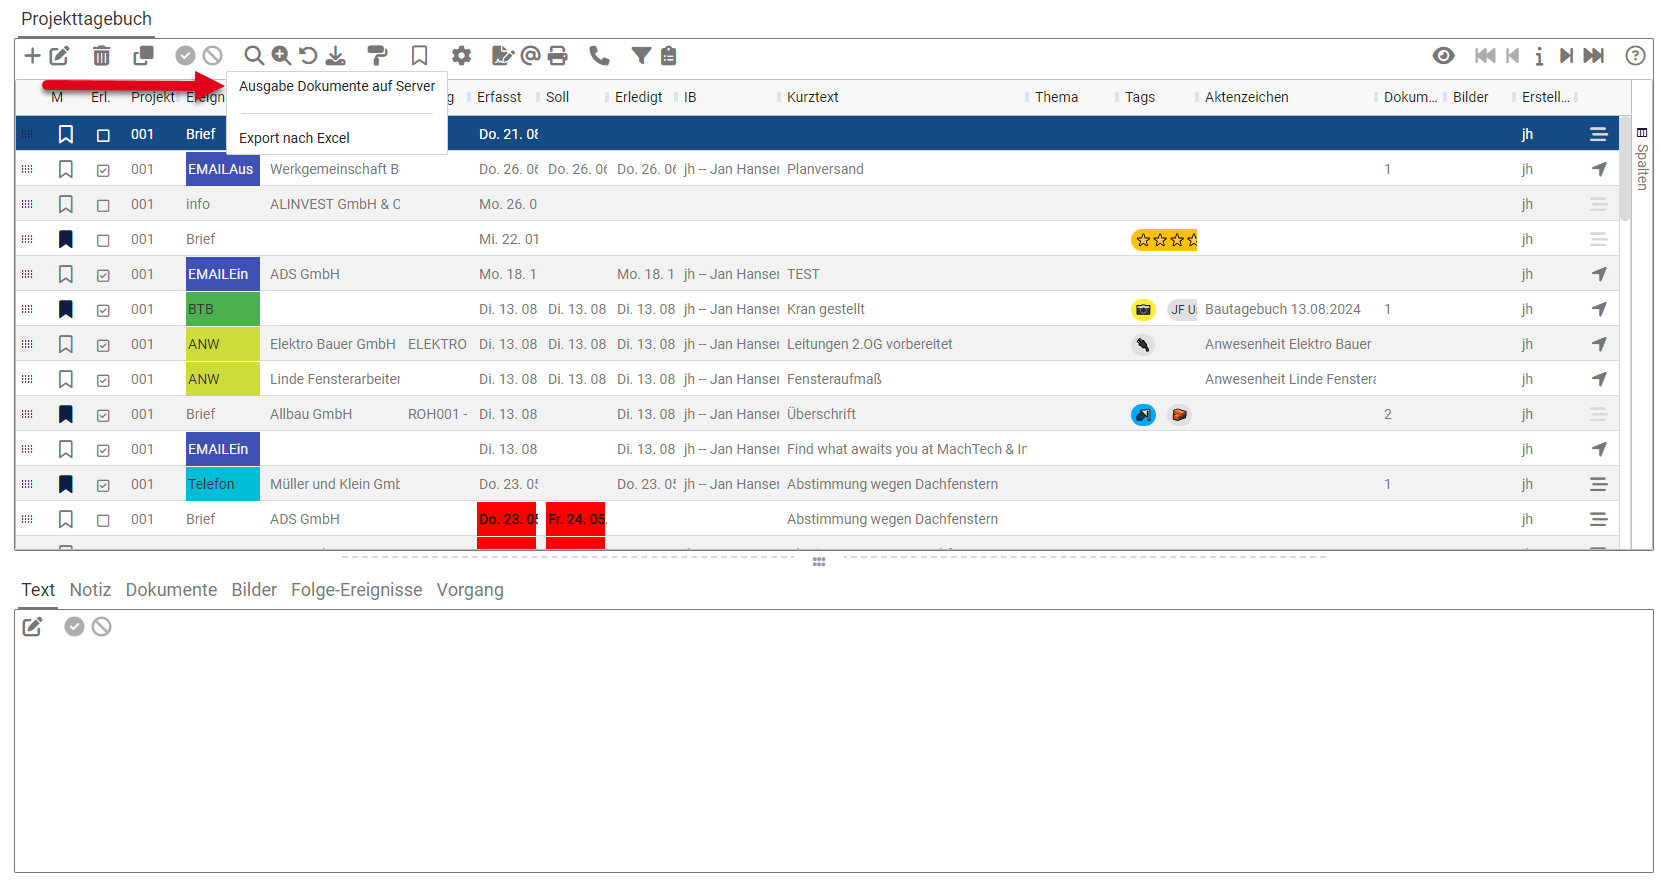Click the printer icon in toolbar

[558, 56]
